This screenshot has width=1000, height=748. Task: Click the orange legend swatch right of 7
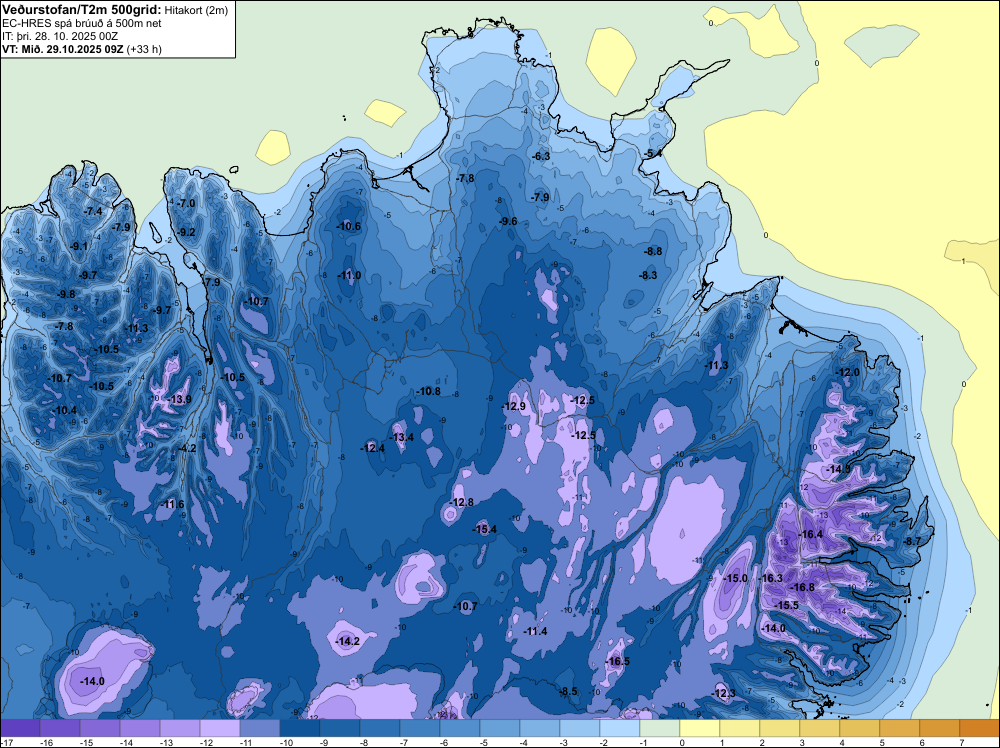pos(980,728)
